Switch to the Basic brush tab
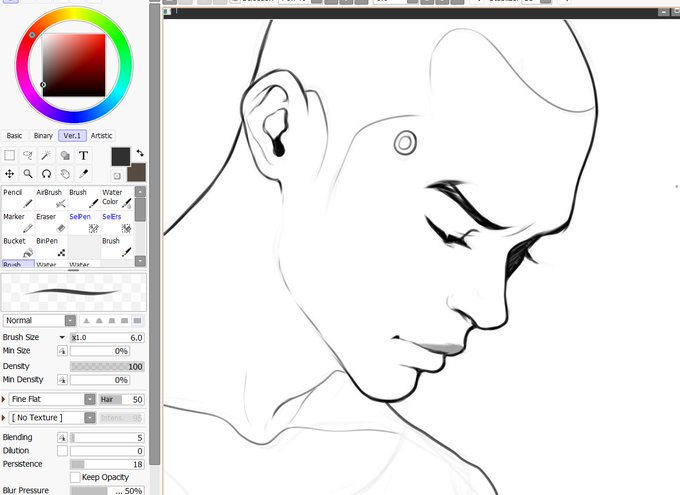The height and width of the screenshot is (495, 680). (x=14, y=136)
